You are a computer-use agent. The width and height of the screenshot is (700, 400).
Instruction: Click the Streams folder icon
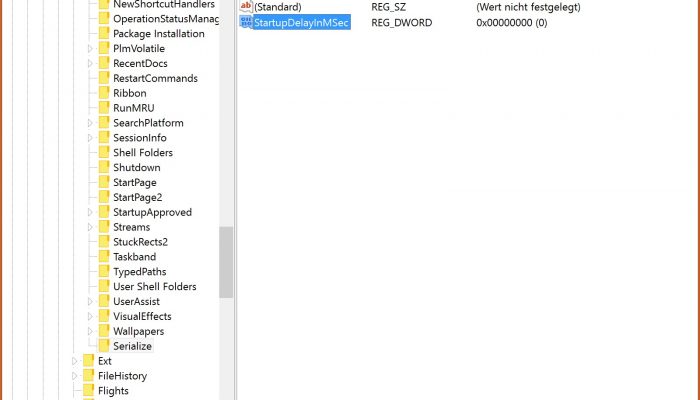tap(104, 227)
